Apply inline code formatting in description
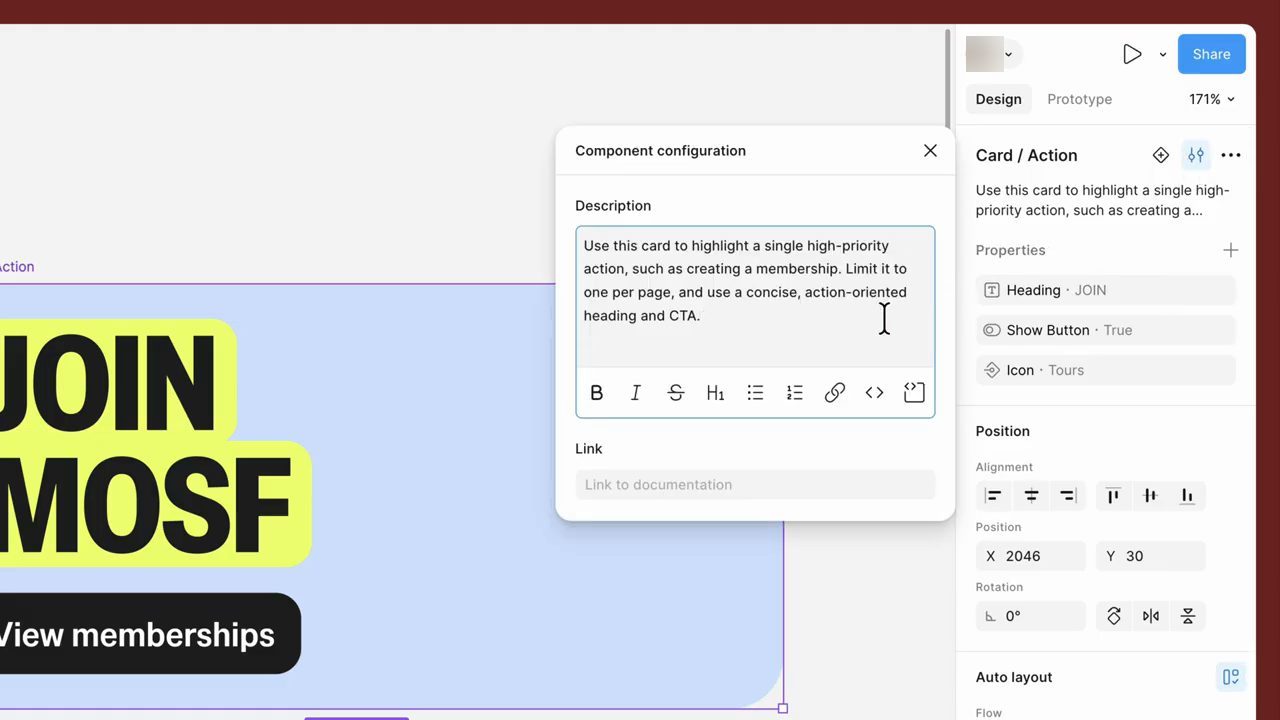Image resolution: width=1280 pixels, height=720 pixels. click(x=874, y=393)
